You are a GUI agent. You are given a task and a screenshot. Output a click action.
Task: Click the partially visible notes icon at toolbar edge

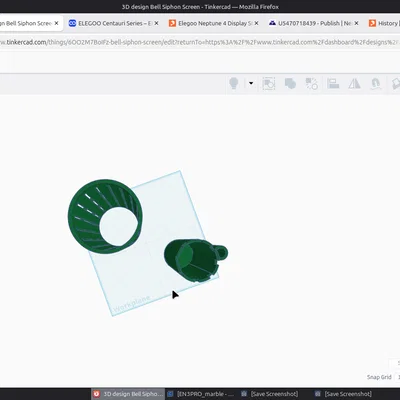(x=396, y=83)
